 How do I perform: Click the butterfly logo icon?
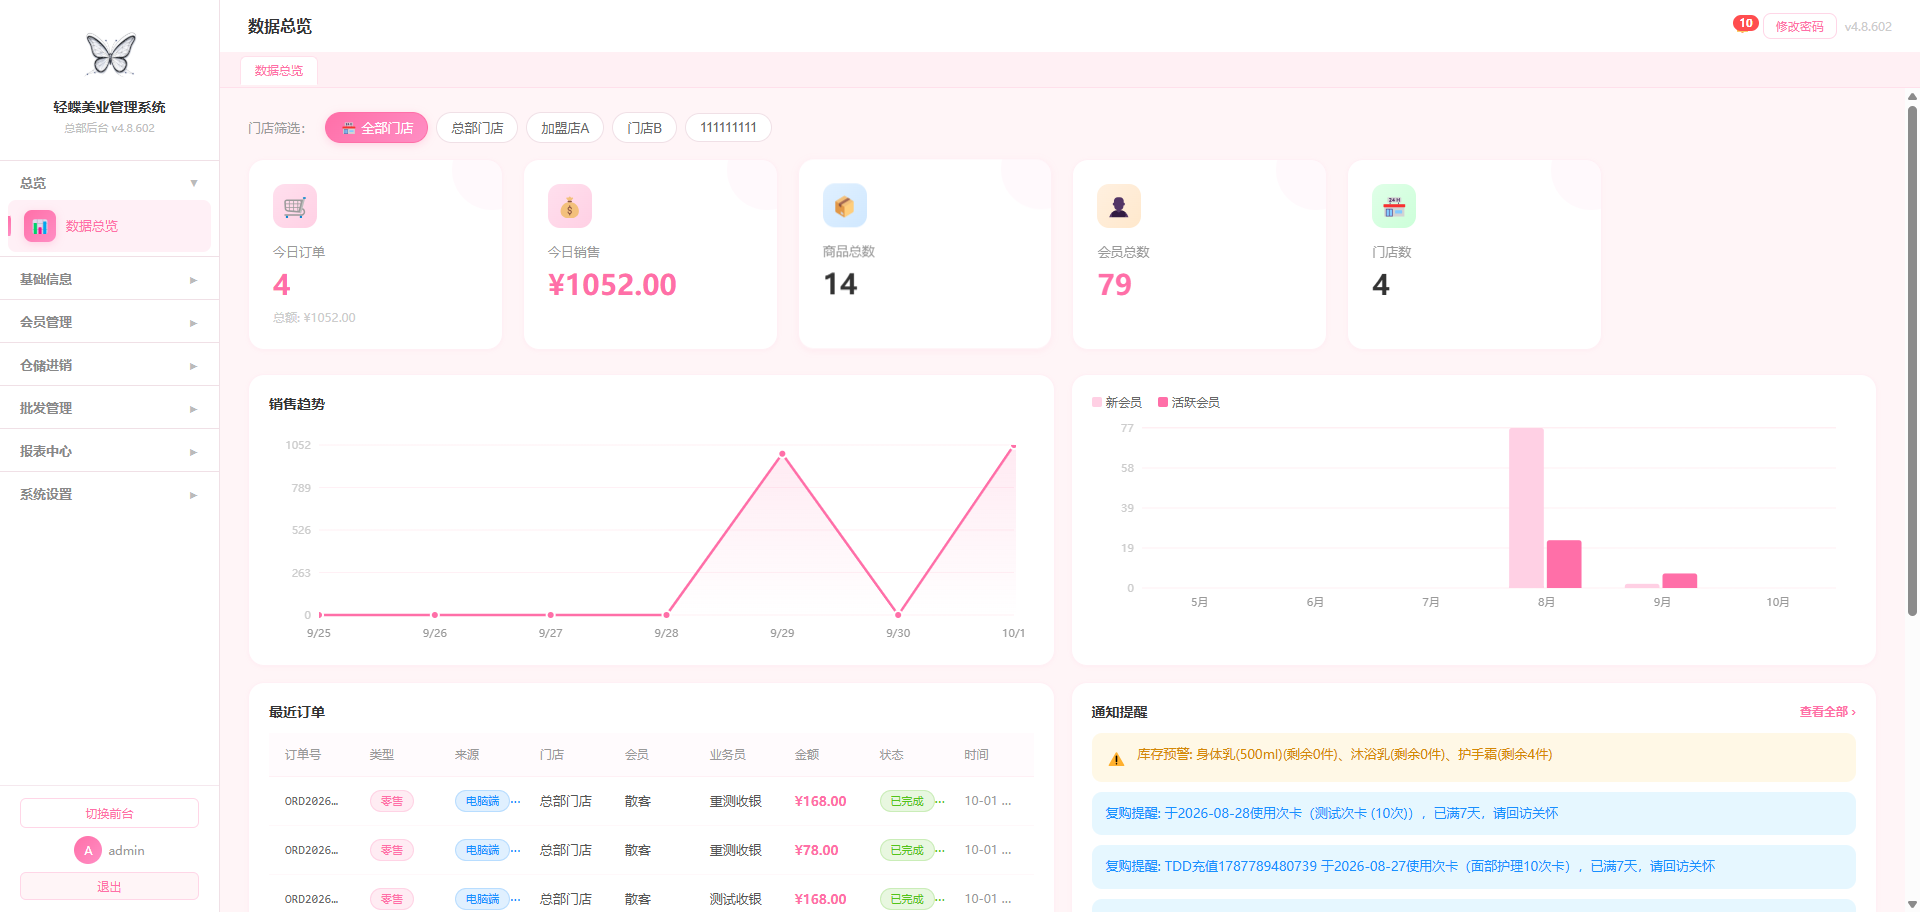point(110,54)
